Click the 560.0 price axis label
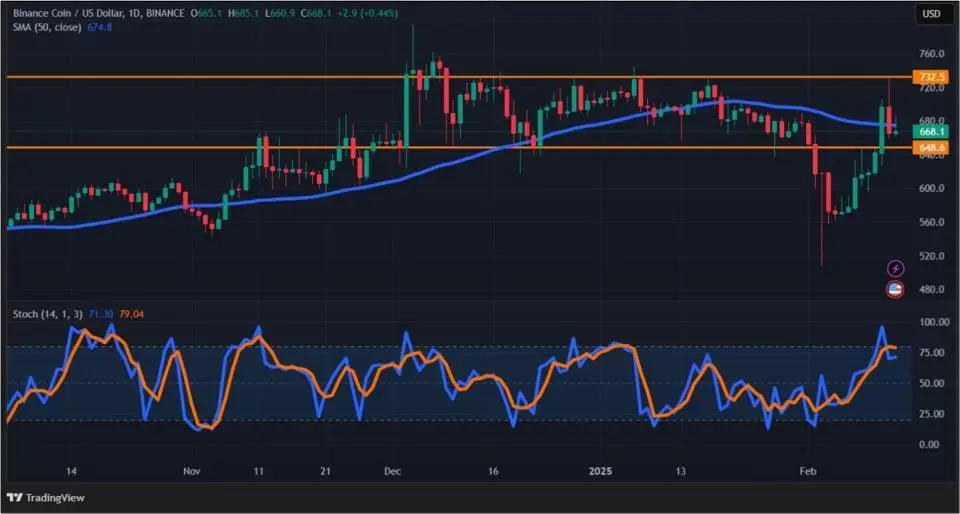Screen dimensions: 960x514 [931, 222]
